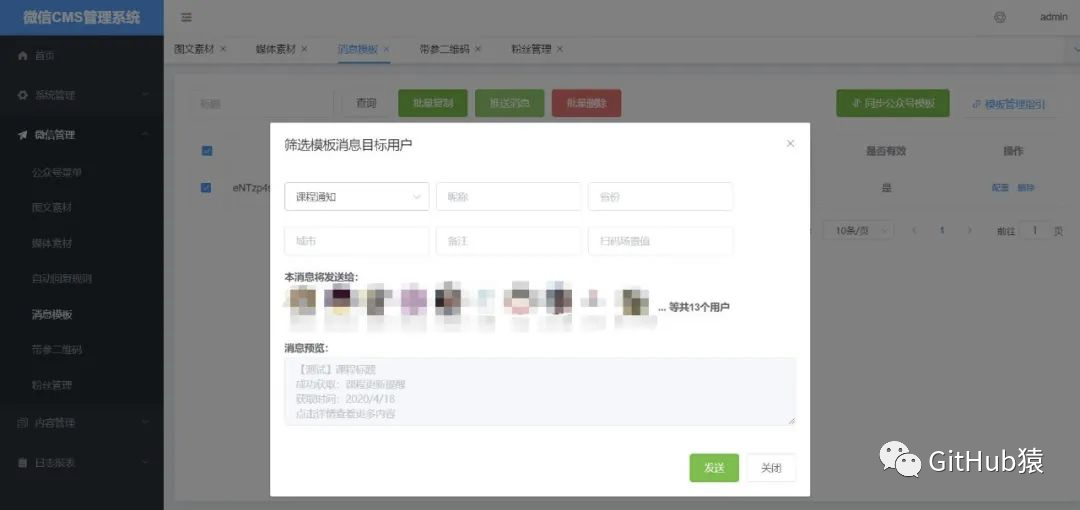Switch to the 媒体素材 tab
Image resolution: width=1080 pixels, height=510 pixels.
click(276, 49)
